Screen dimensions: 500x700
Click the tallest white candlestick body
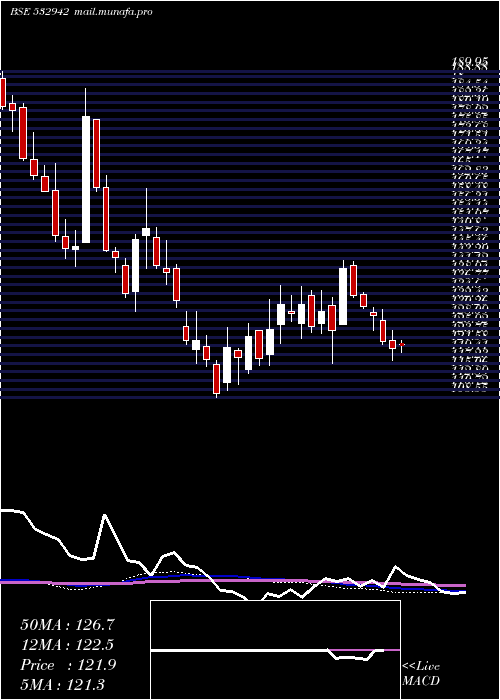pos(86,179)
